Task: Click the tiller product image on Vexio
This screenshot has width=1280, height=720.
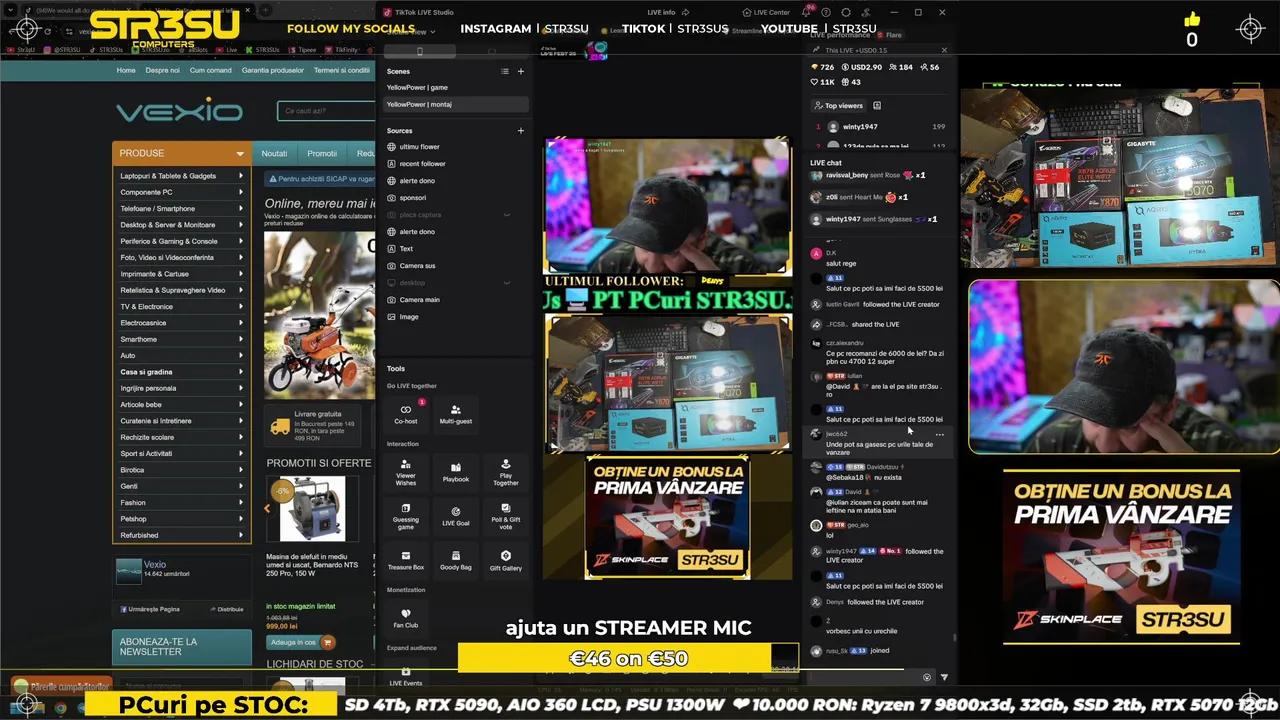Action: (x=319, y=315)
